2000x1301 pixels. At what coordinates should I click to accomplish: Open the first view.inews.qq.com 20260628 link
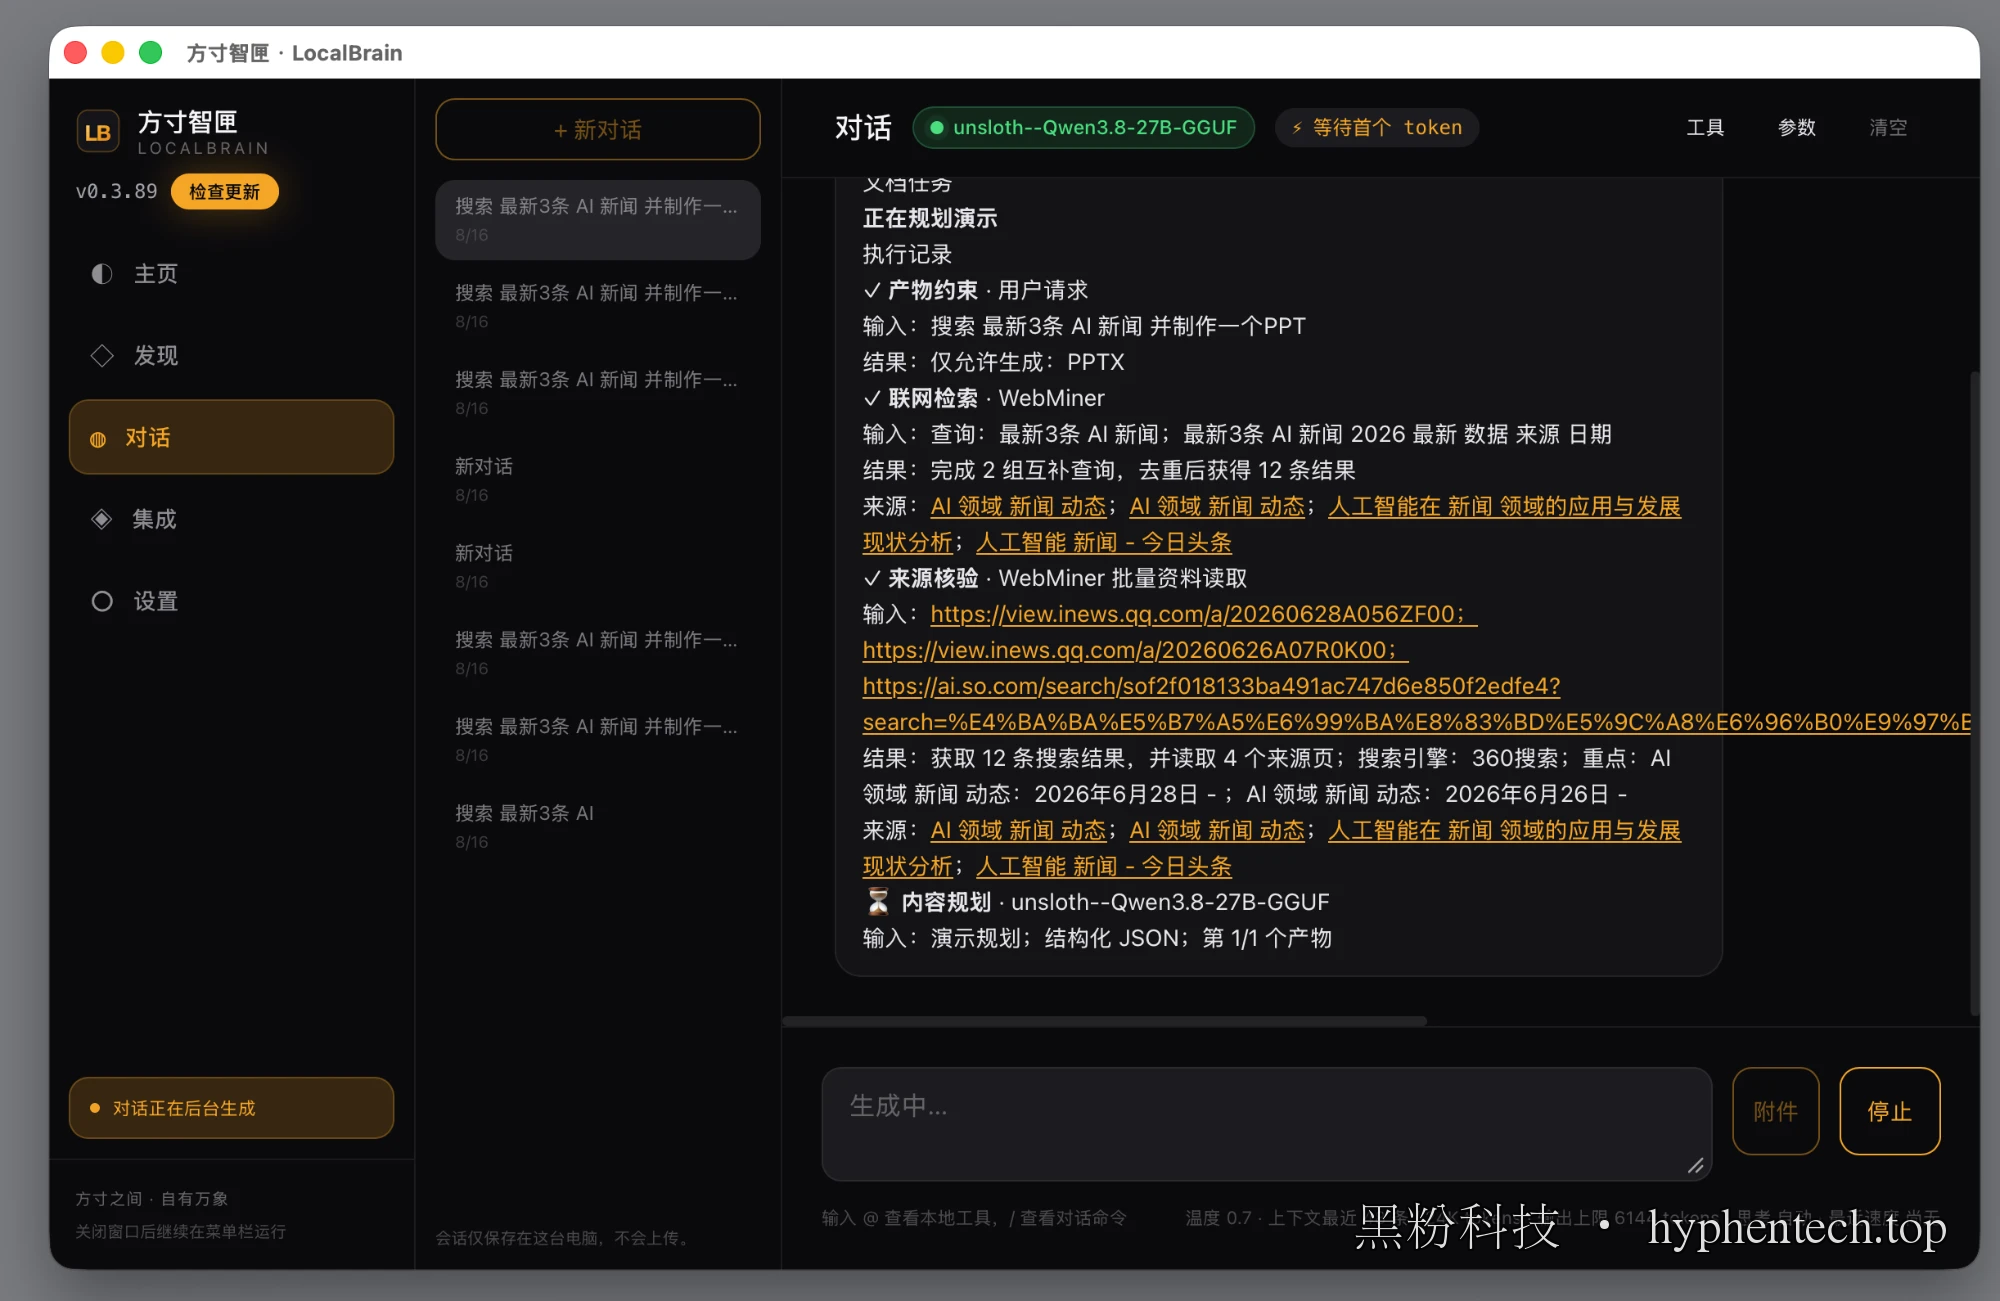click(1203, 614)
